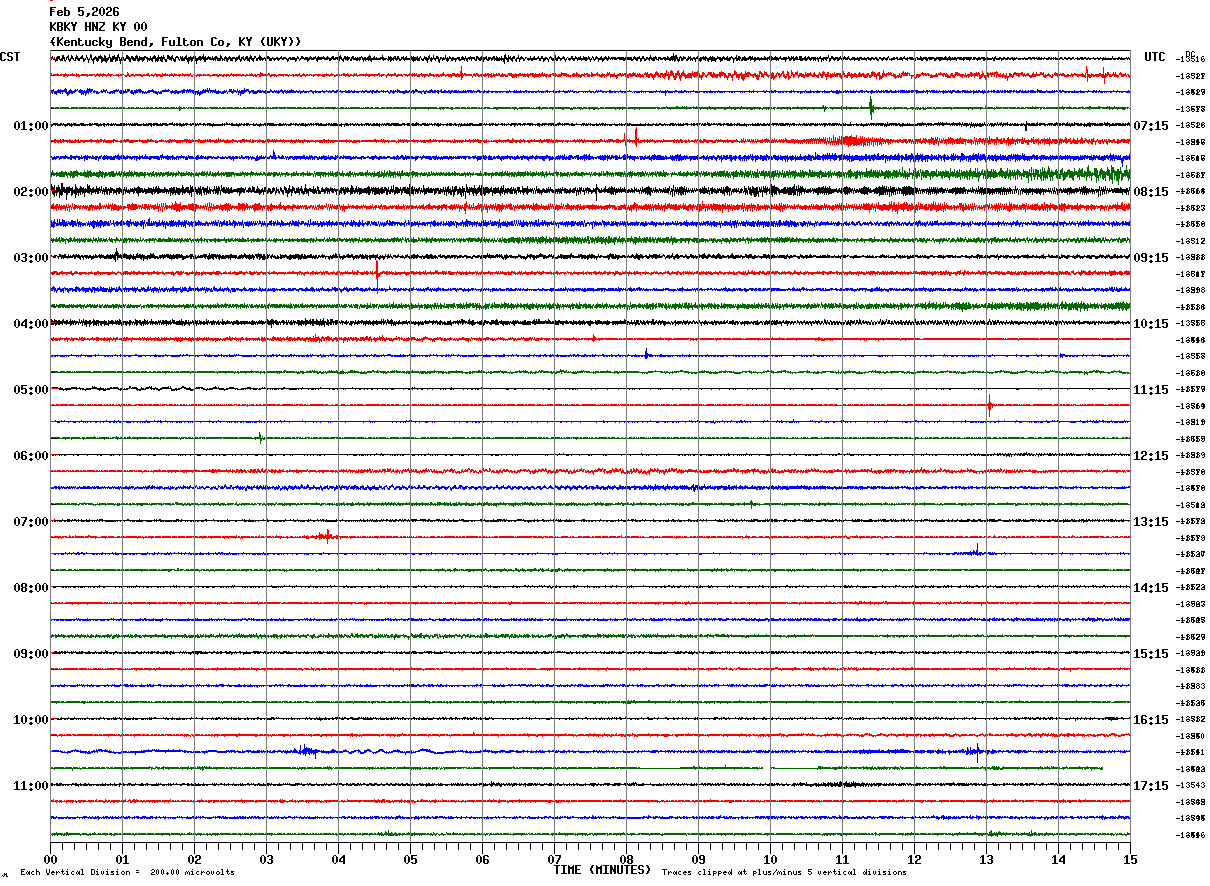Image resolution: width=1210 pixels, height=886 pixels.
Task: Click the green spike in trace just above 01:00
Action: click(871, 107)
